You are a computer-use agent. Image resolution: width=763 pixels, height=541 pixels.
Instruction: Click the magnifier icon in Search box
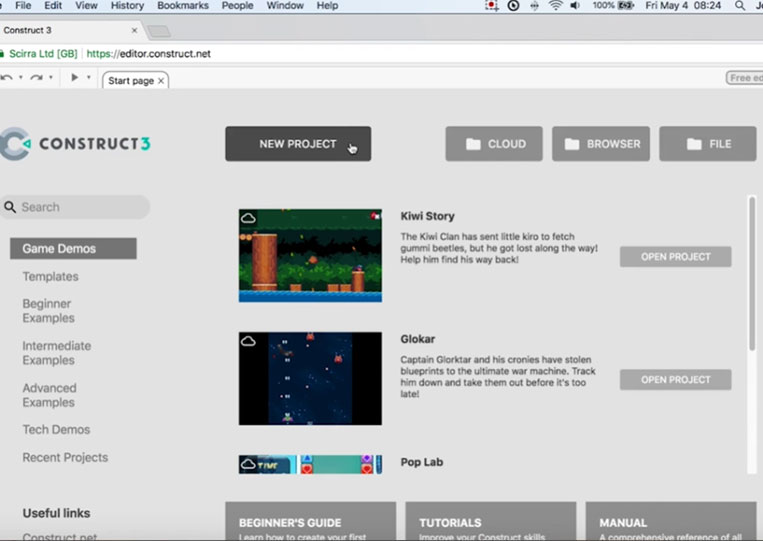click(x=10, y=207)
